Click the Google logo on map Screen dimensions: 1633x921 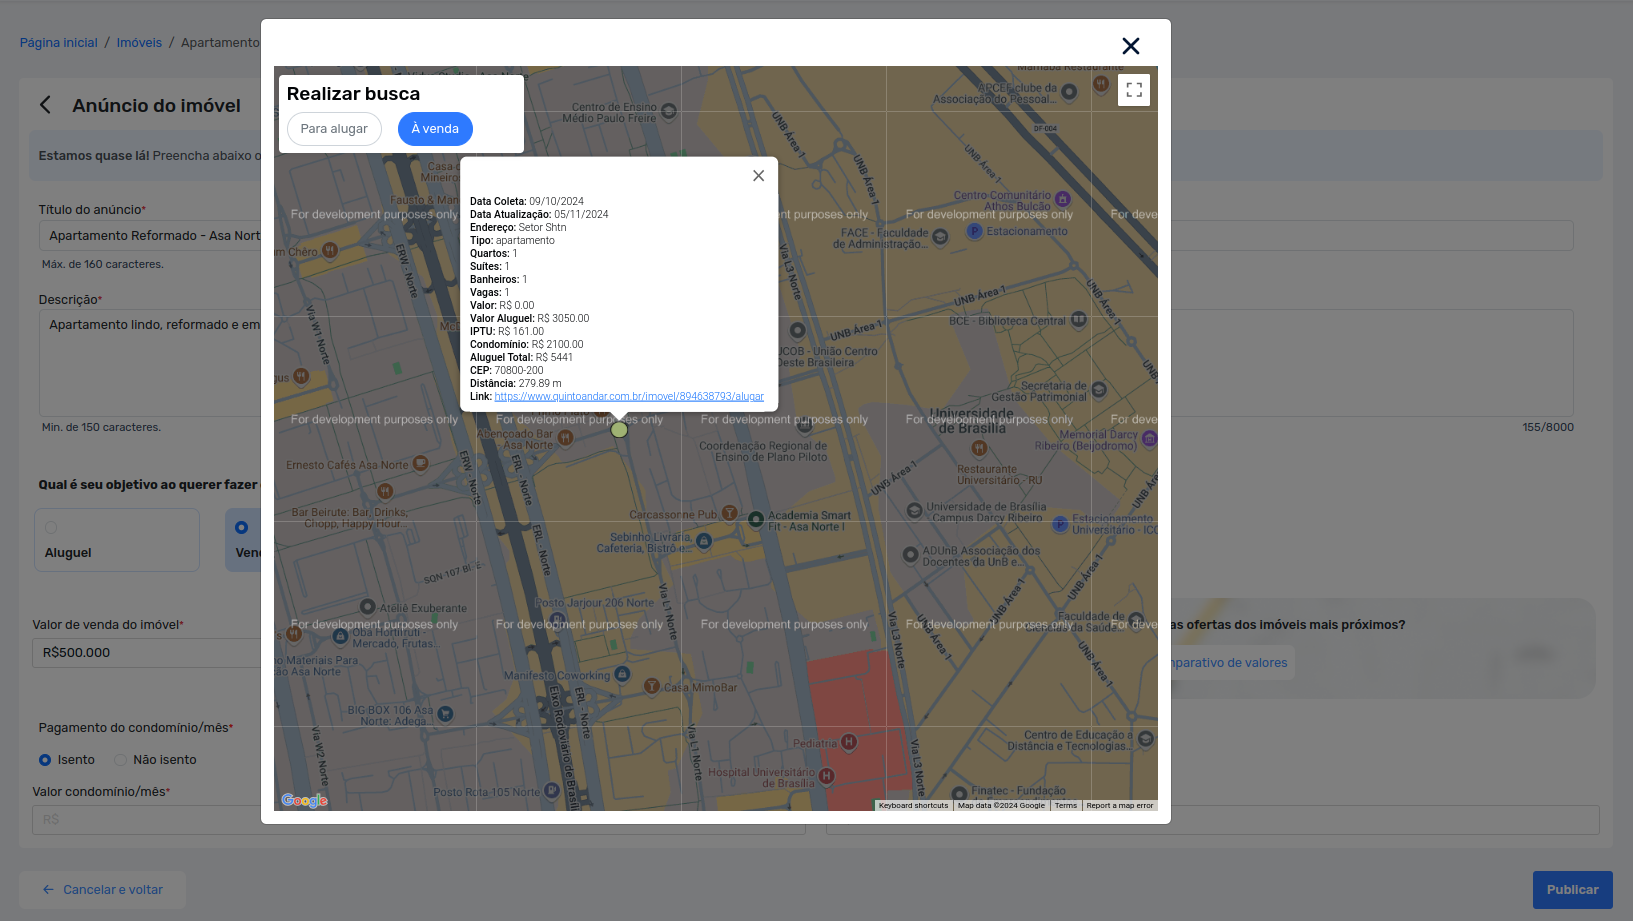point(304,800)
